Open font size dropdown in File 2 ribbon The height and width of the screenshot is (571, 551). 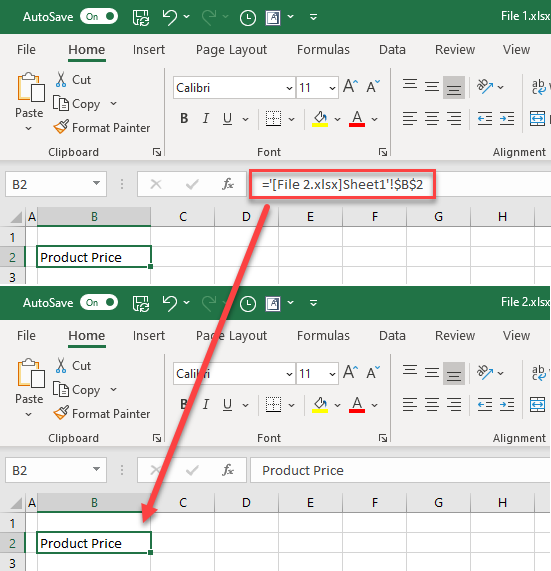(332, 374)
